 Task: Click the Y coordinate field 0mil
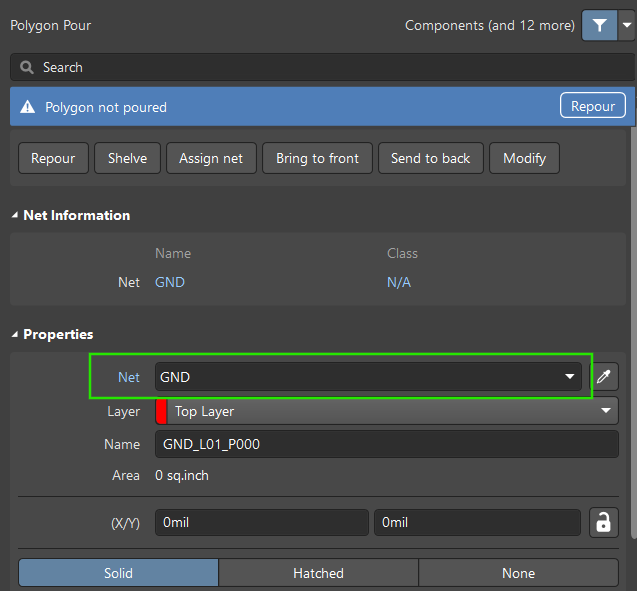(477, 522)
